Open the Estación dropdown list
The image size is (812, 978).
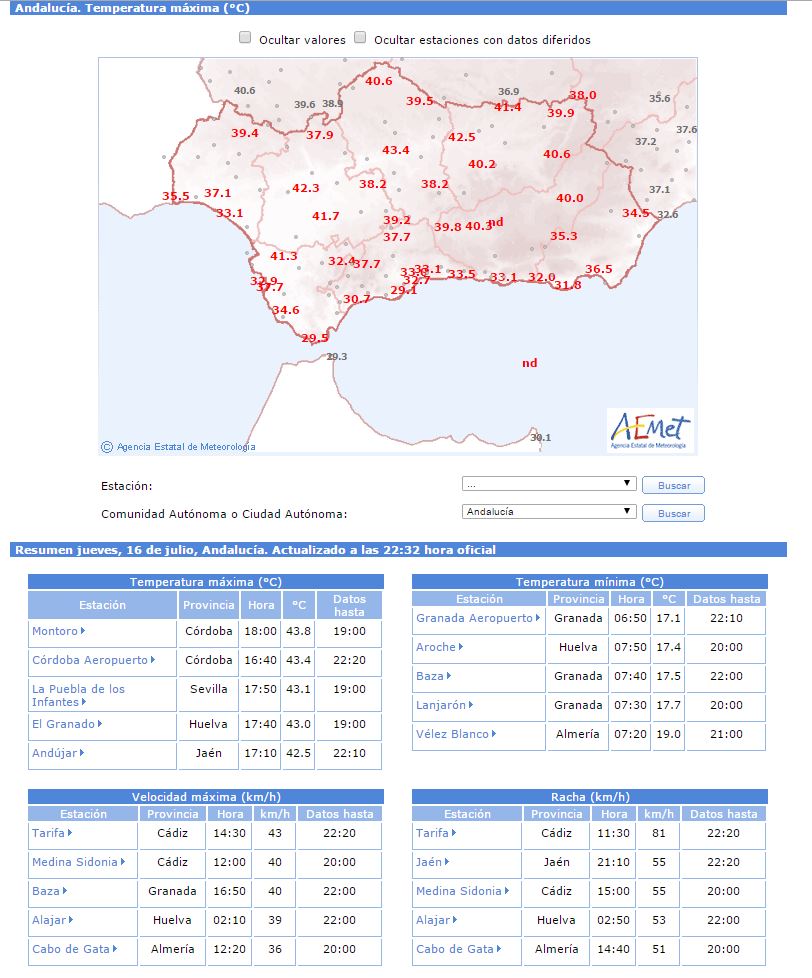point(549,484)
